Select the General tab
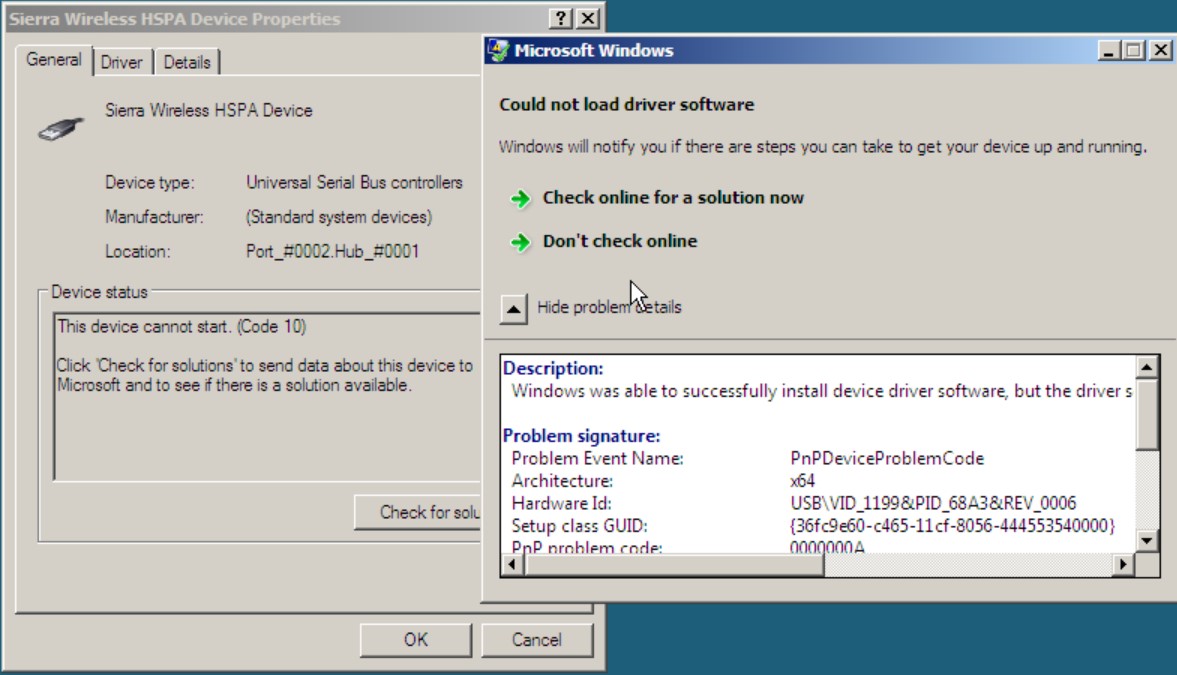 tap(54, 60)
